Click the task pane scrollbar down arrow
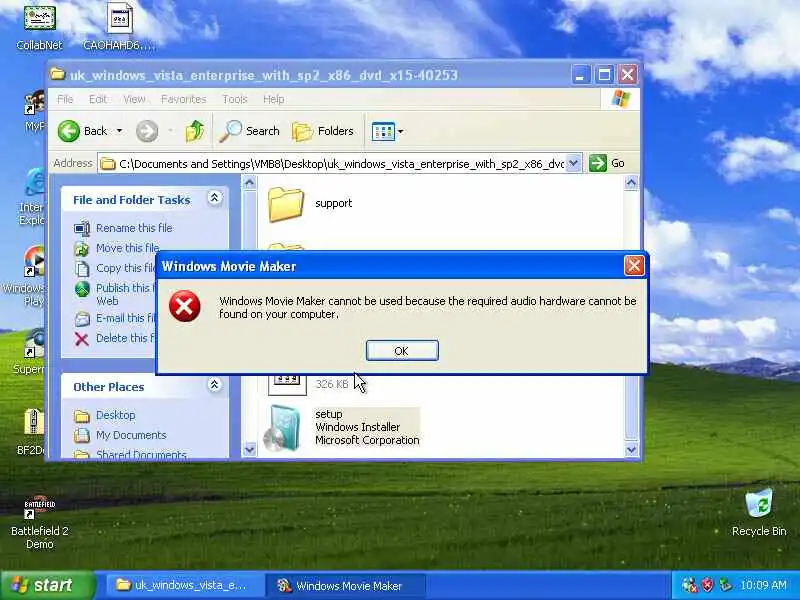The width and height of the screenshot is (800, 600). 249,449
